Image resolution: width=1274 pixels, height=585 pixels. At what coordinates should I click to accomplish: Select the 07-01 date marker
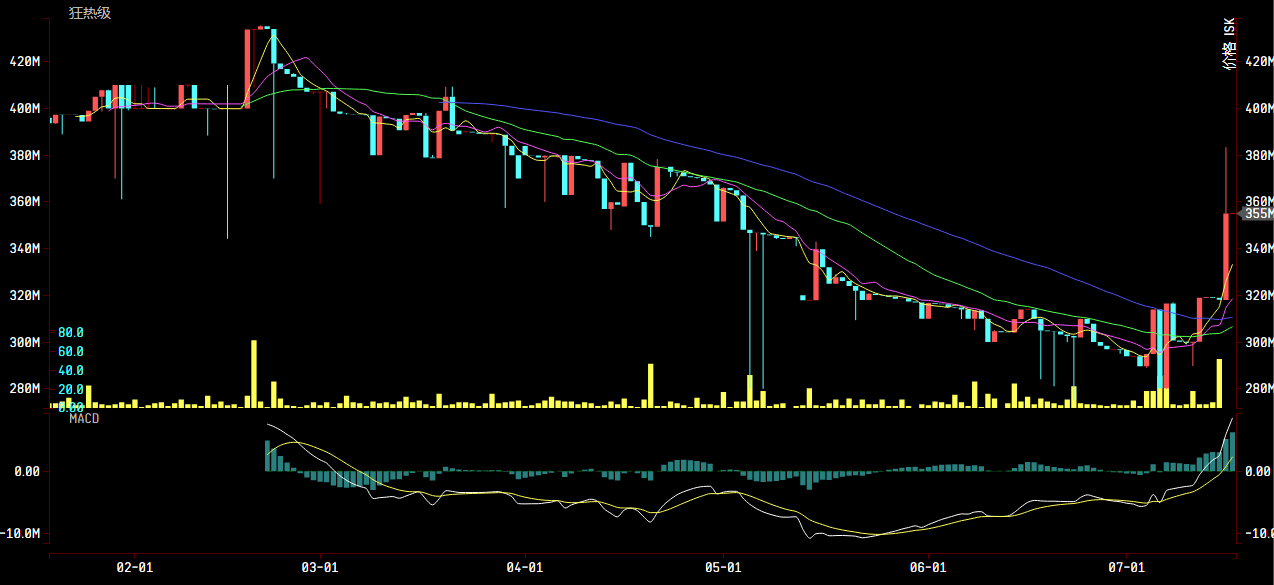[x=1125, y=566]
